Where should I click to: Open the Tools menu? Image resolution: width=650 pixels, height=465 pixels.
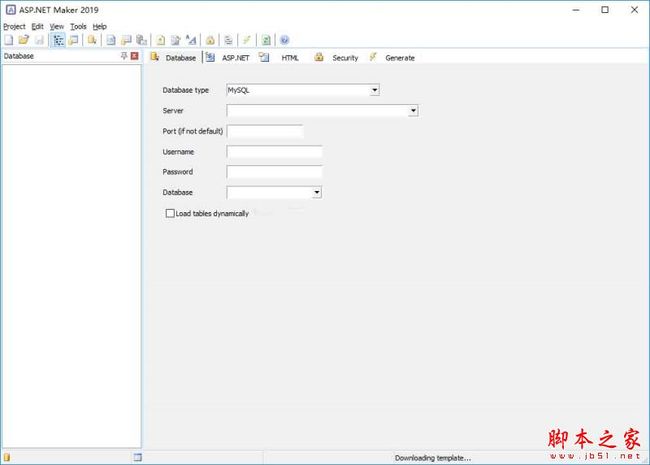click(x=78, y=26)
